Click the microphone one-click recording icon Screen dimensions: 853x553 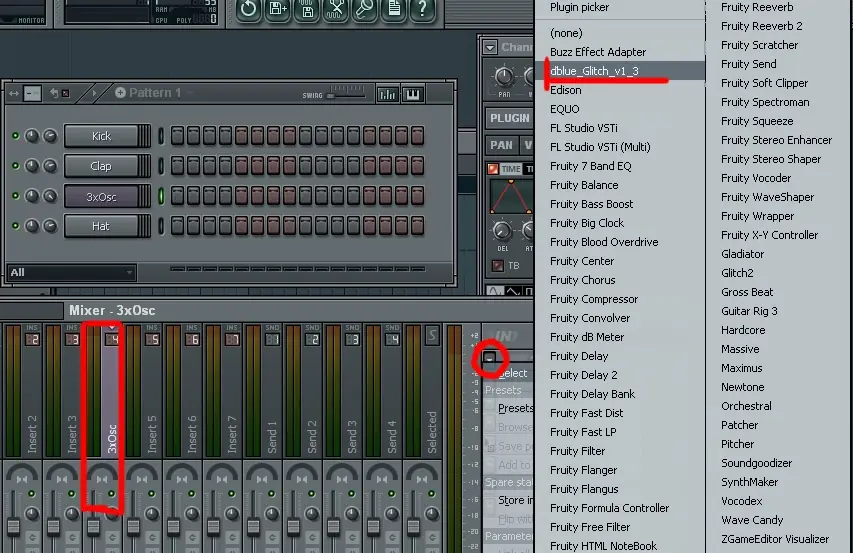364,9
